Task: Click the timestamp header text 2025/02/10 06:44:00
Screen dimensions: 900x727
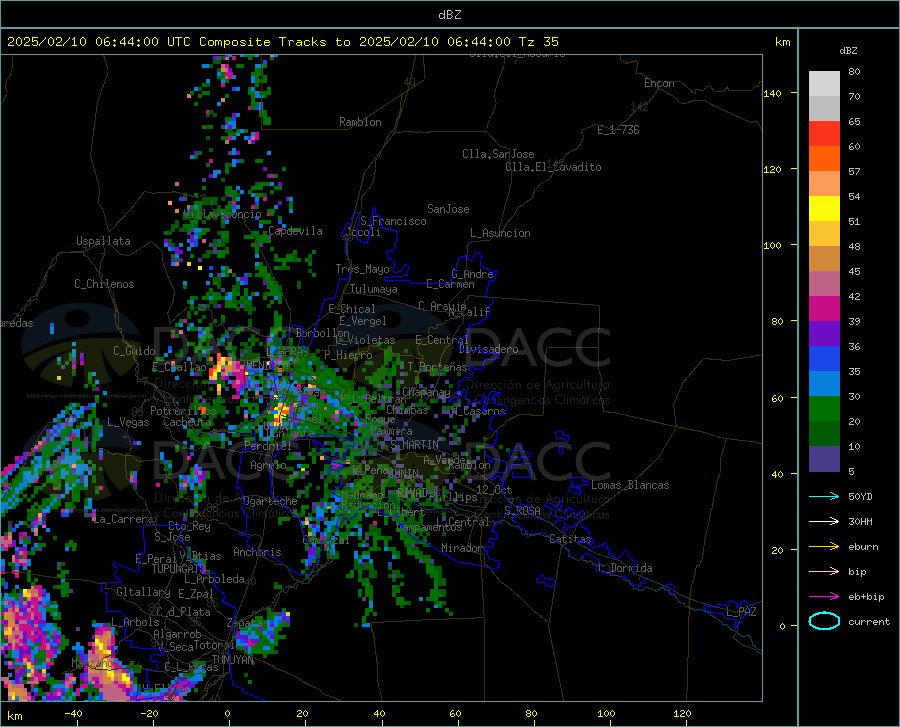Action: [x=83, y=42]
